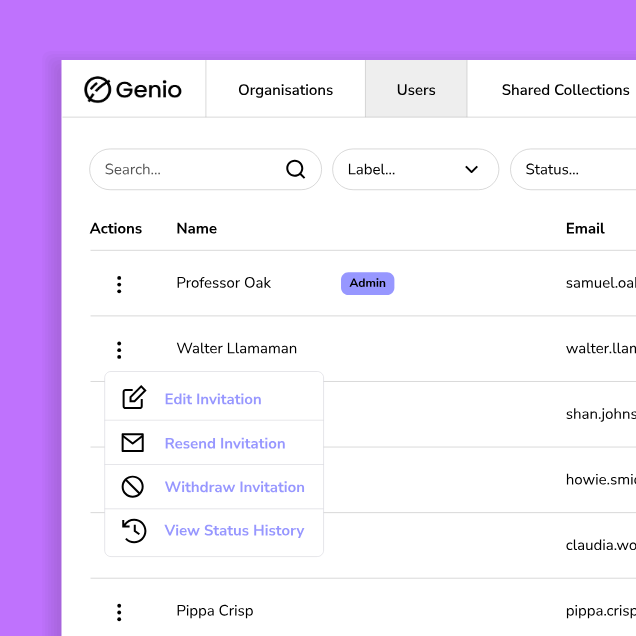
Task: Open actions menu for Professor Oak
Action: 119,284
